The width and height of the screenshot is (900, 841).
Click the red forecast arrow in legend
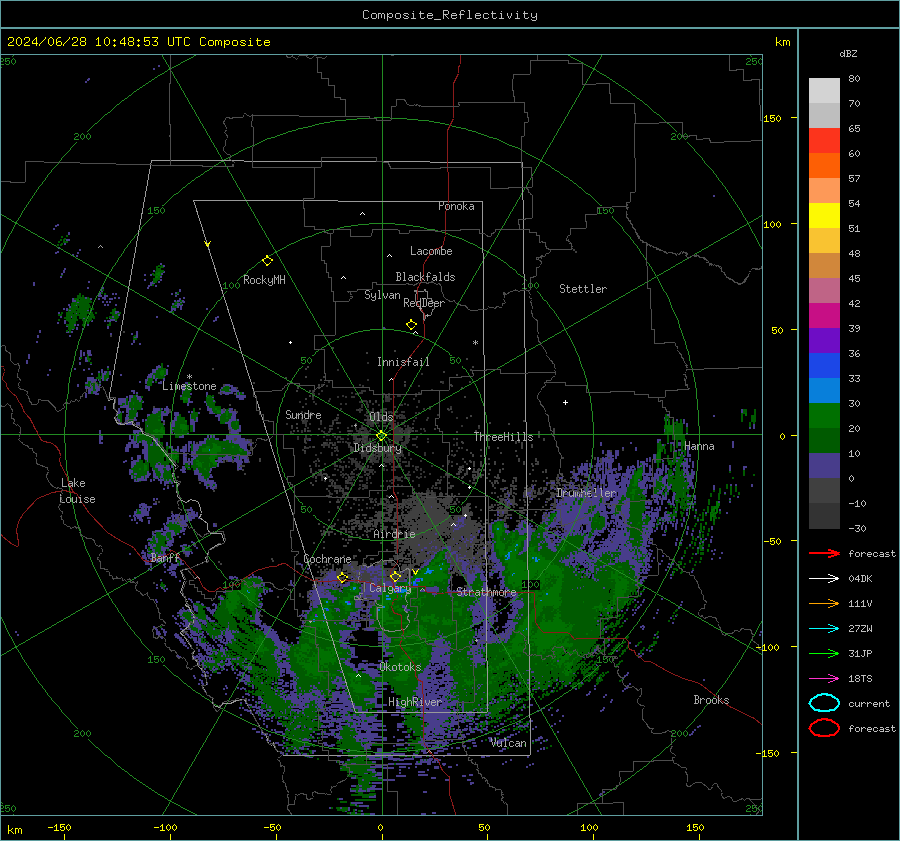click(x=824, y=553)
